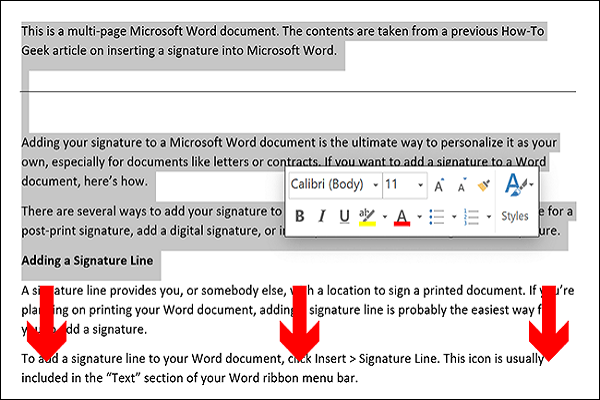Toggle Italic formatting in mini toolbar

point(322,216)
